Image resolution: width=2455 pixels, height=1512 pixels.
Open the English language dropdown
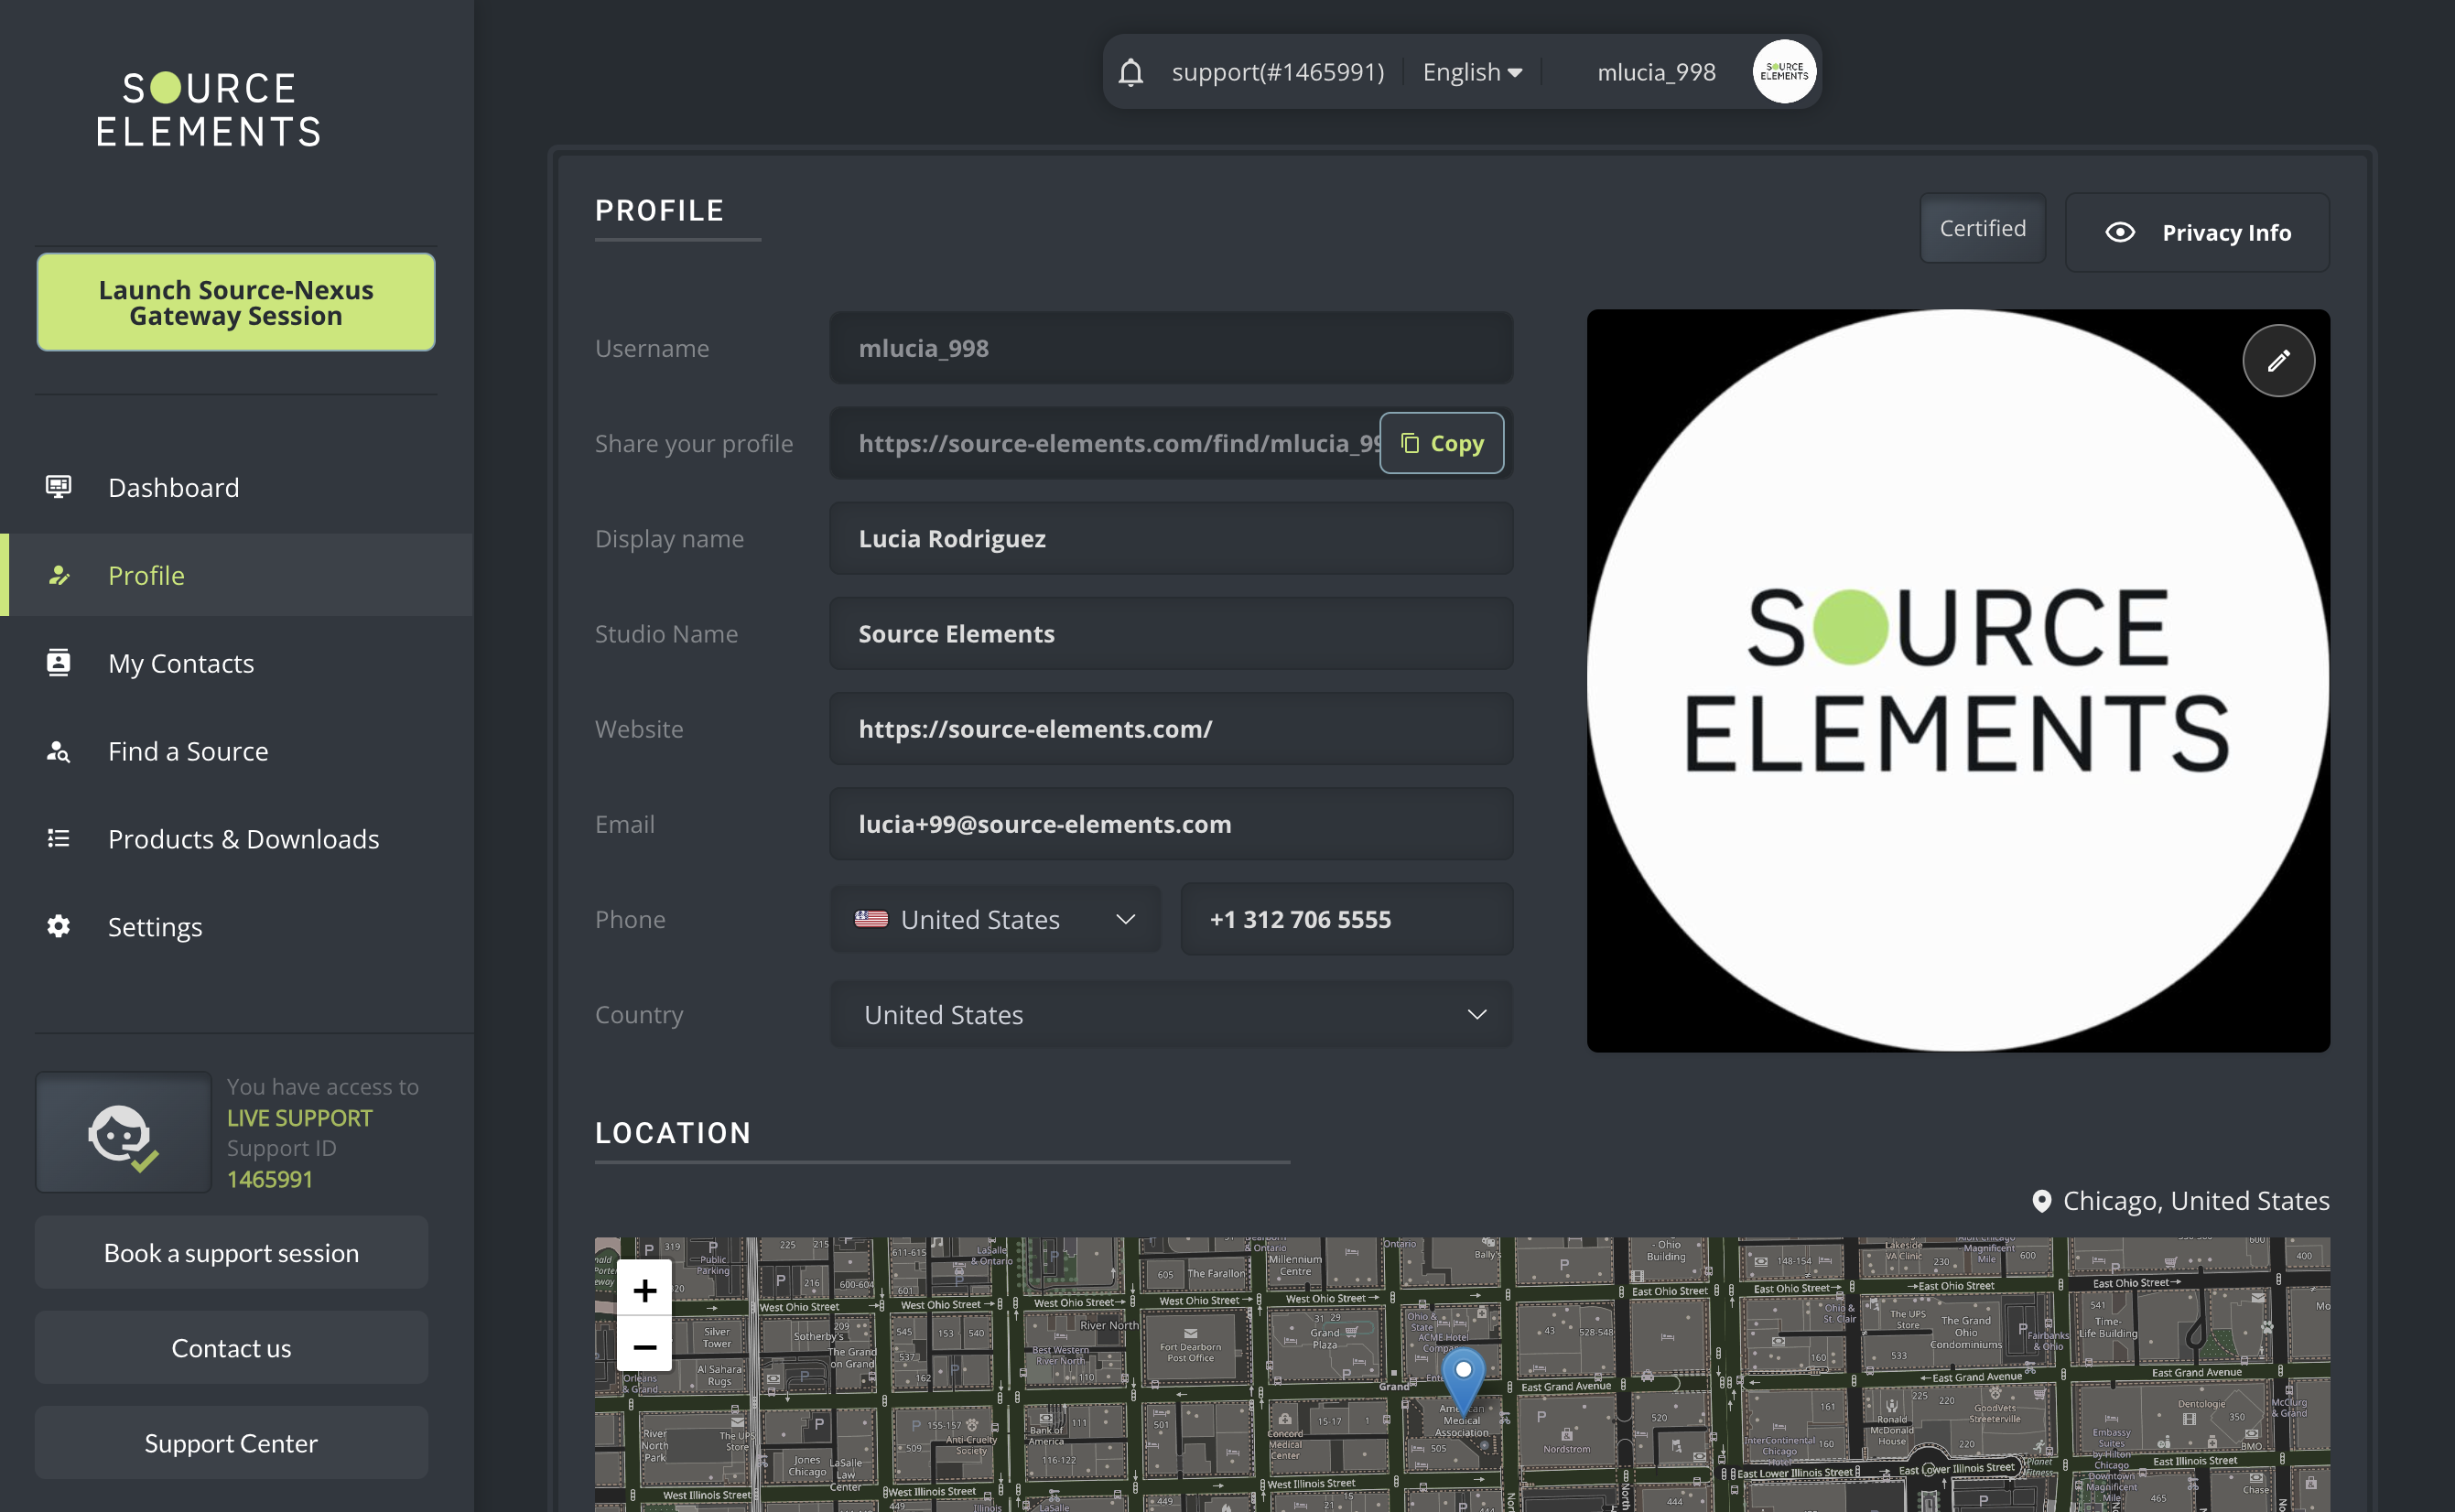point(1471,73)
